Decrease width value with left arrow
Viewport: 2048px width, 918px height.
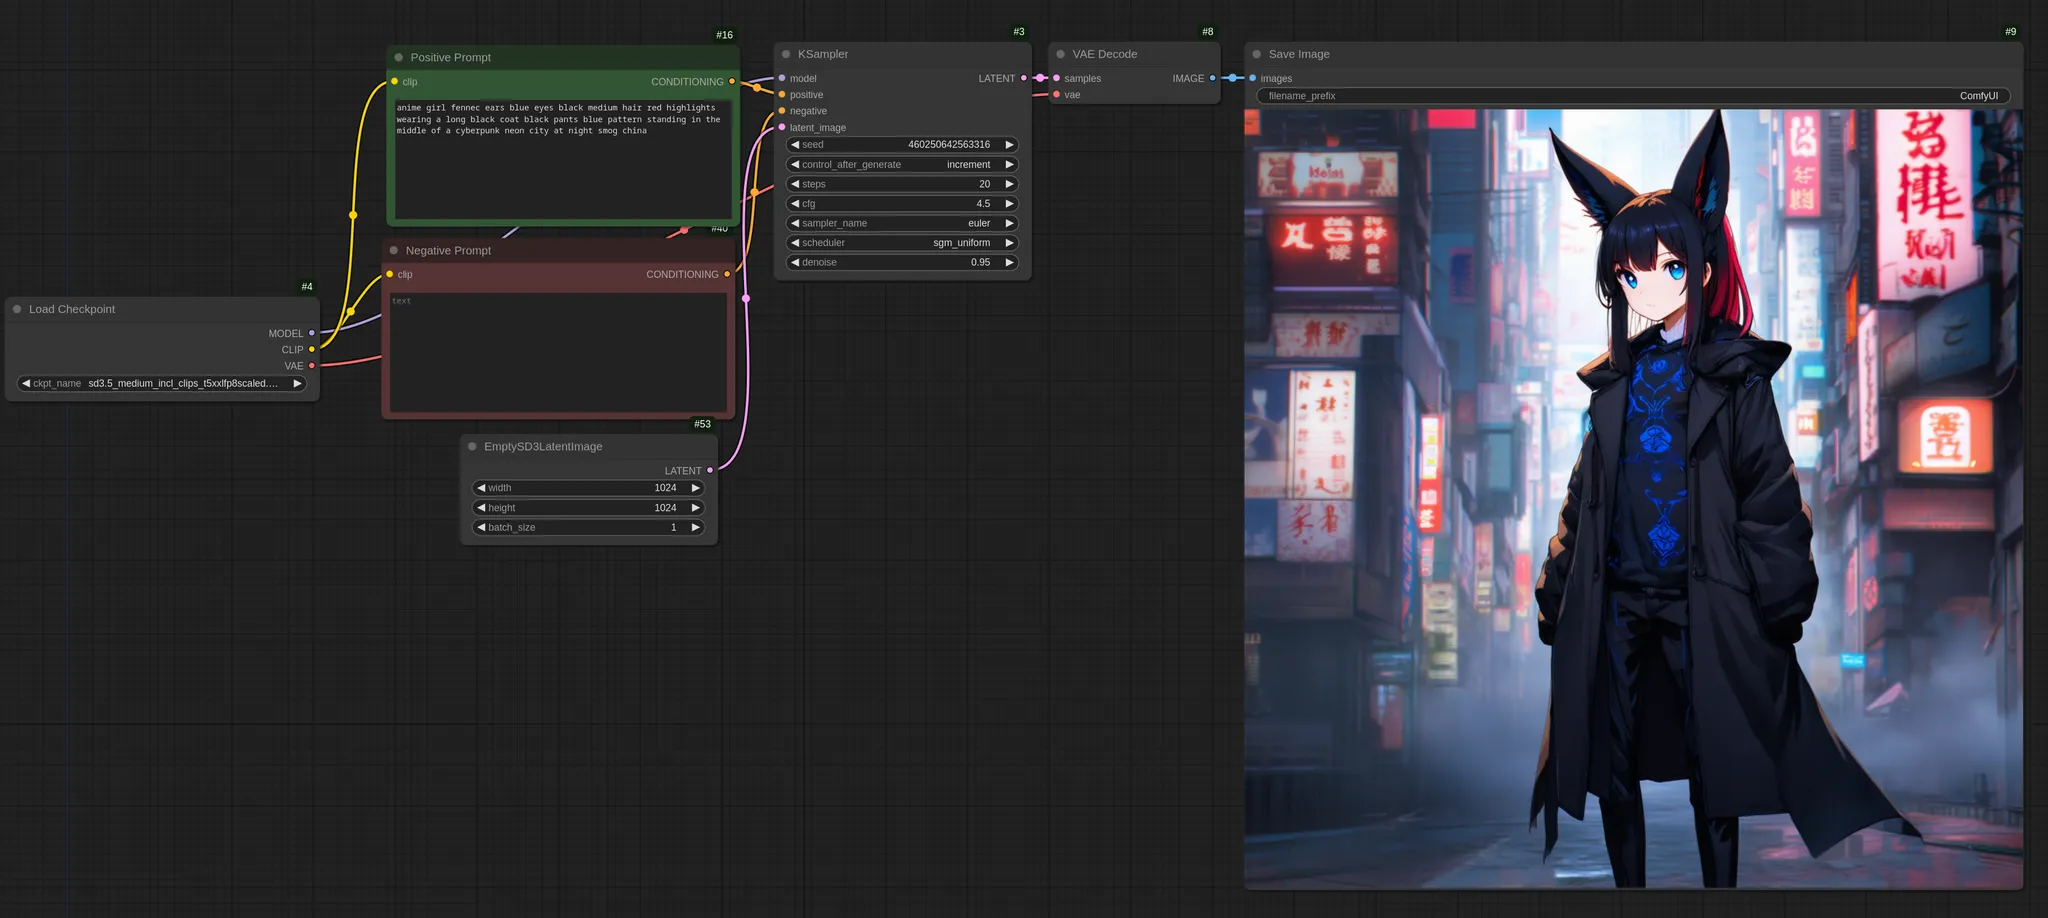click(x=481, y=488)
